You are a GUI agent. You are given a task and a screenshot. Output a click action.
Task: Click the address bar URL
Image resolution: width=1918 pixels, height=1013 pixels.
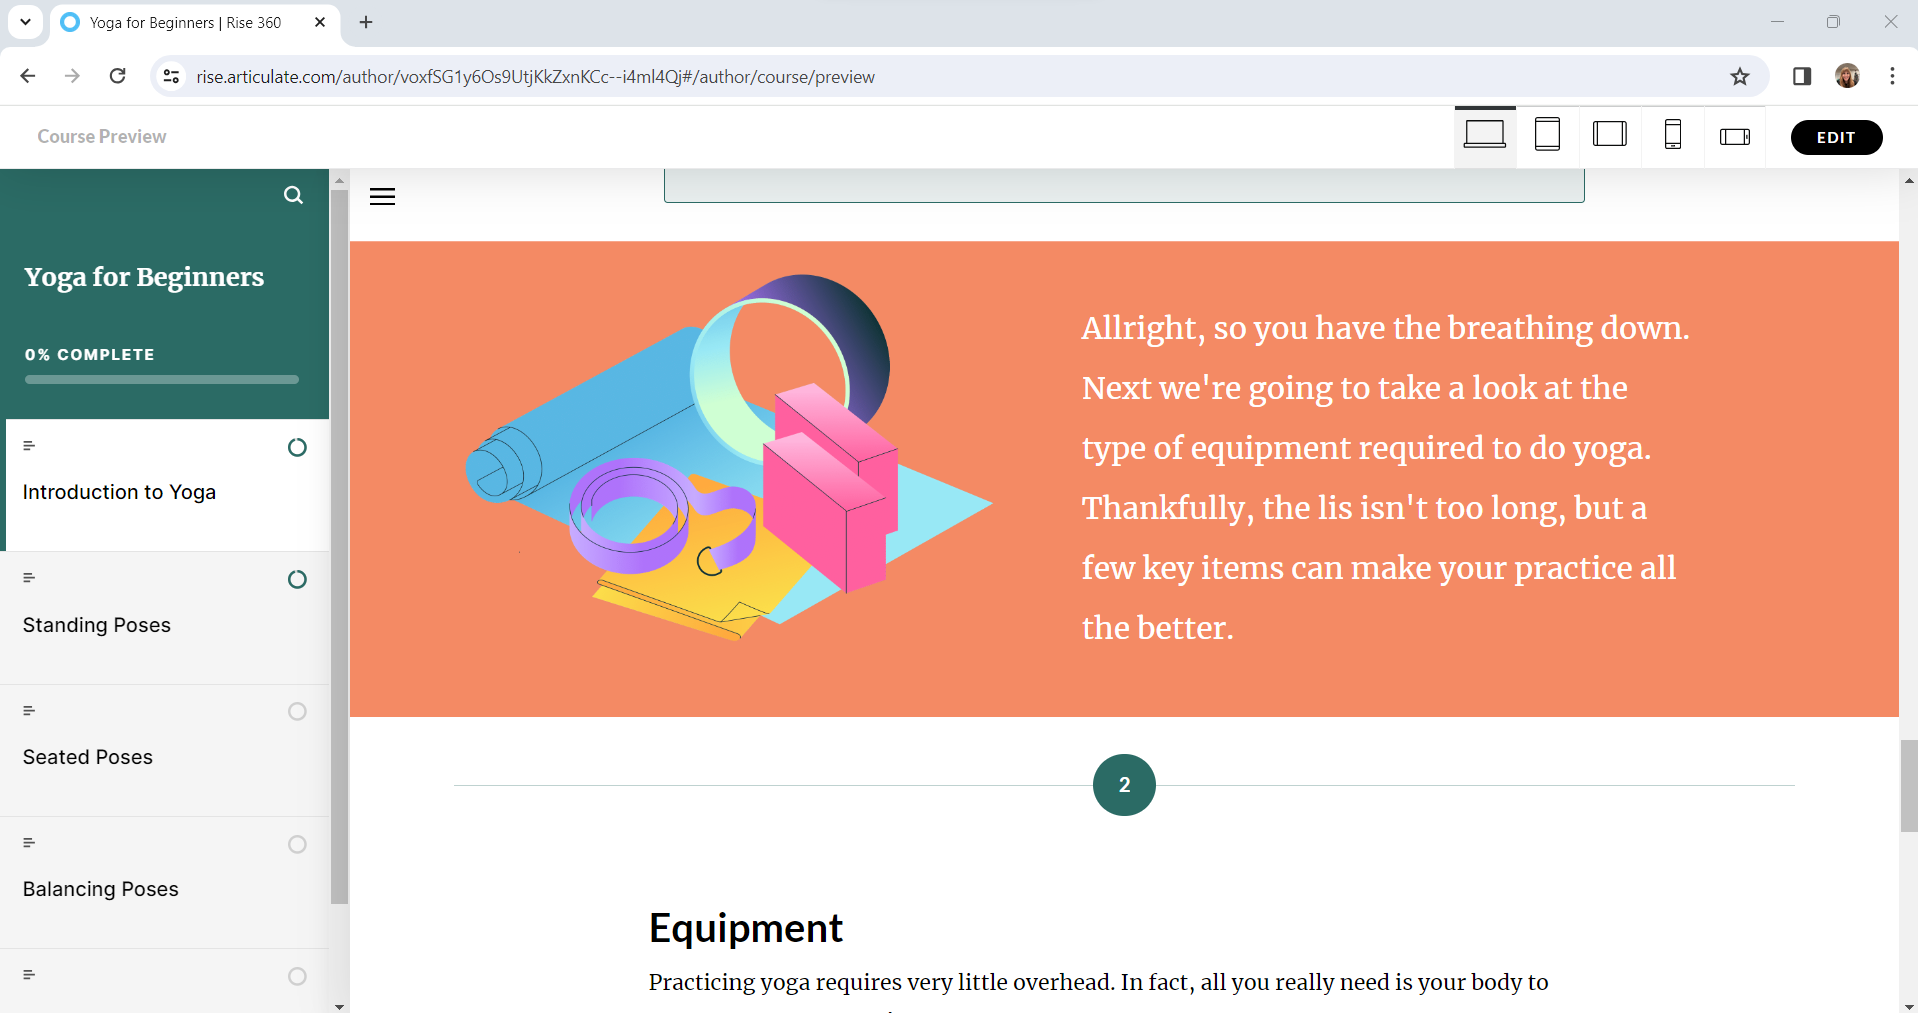click(535, 77)
